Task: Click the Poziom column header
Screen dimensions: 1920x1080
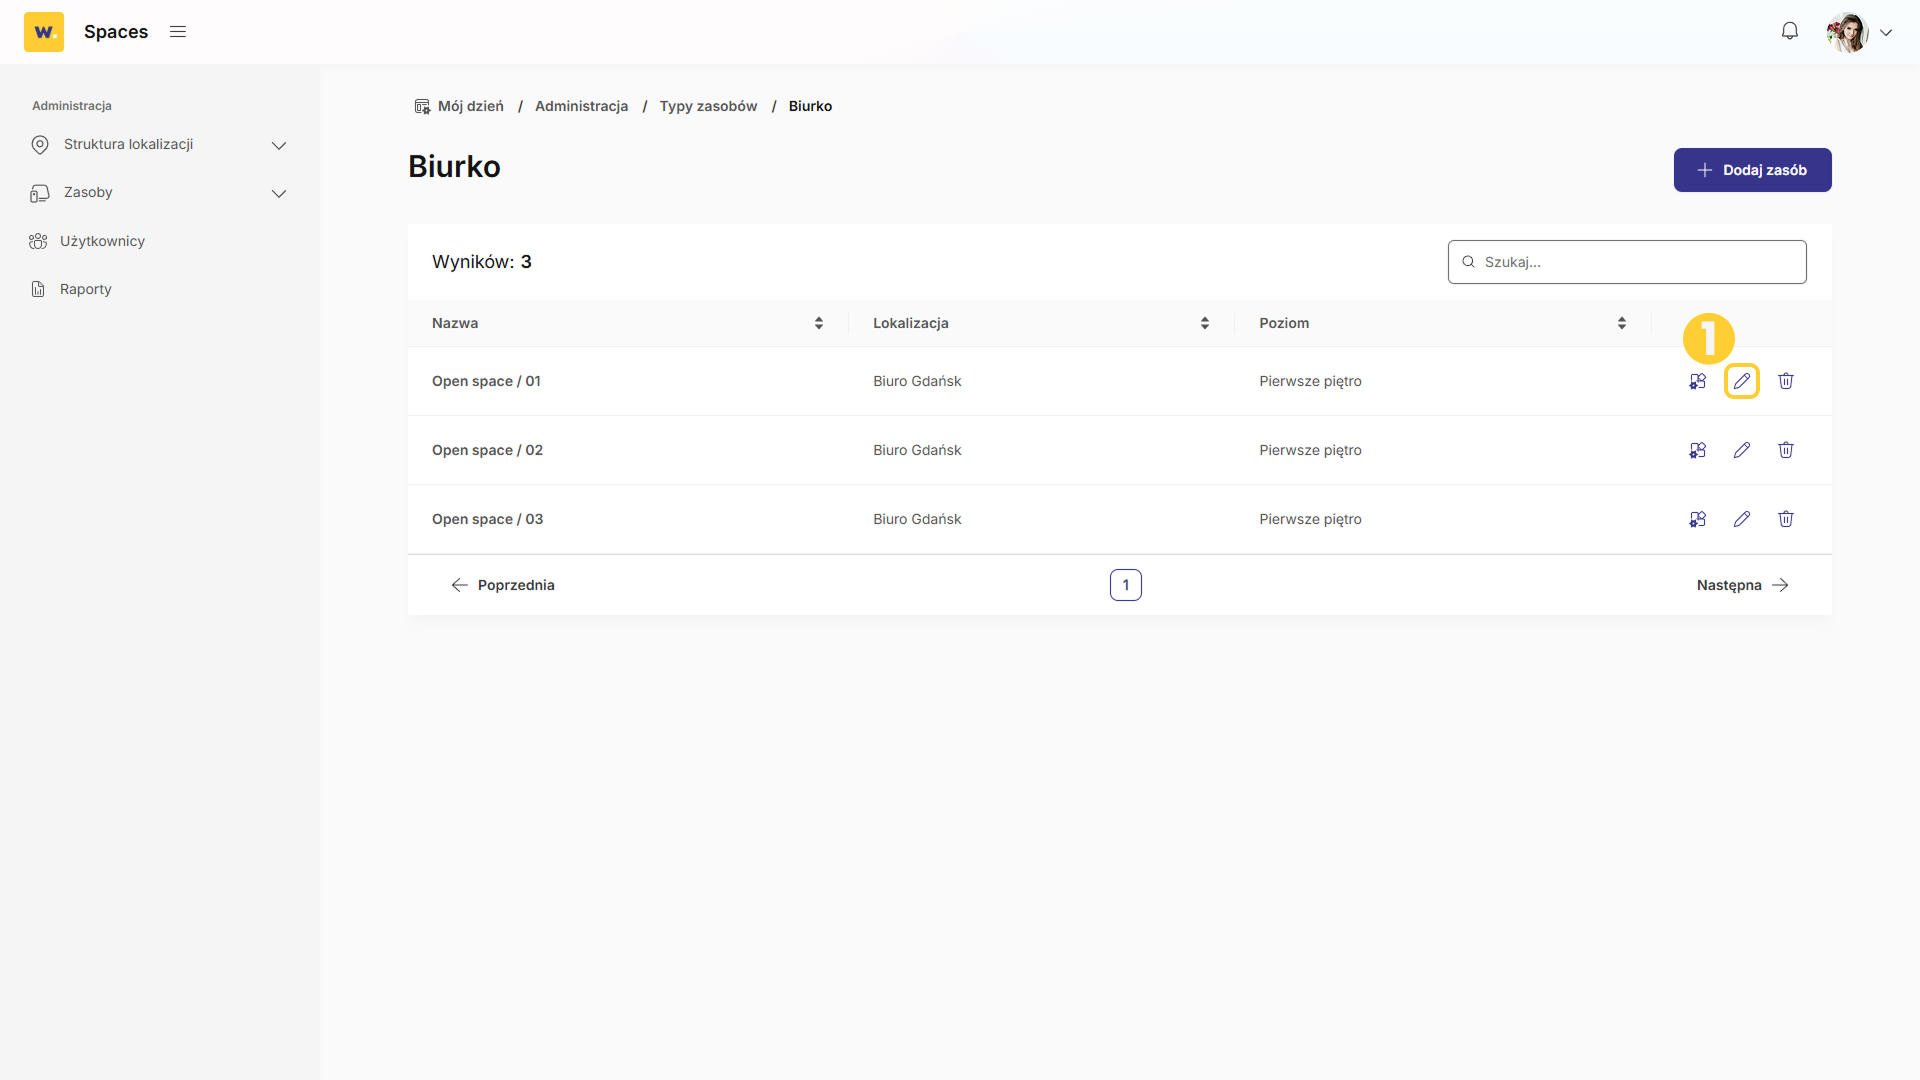Action: point(1284,323)
